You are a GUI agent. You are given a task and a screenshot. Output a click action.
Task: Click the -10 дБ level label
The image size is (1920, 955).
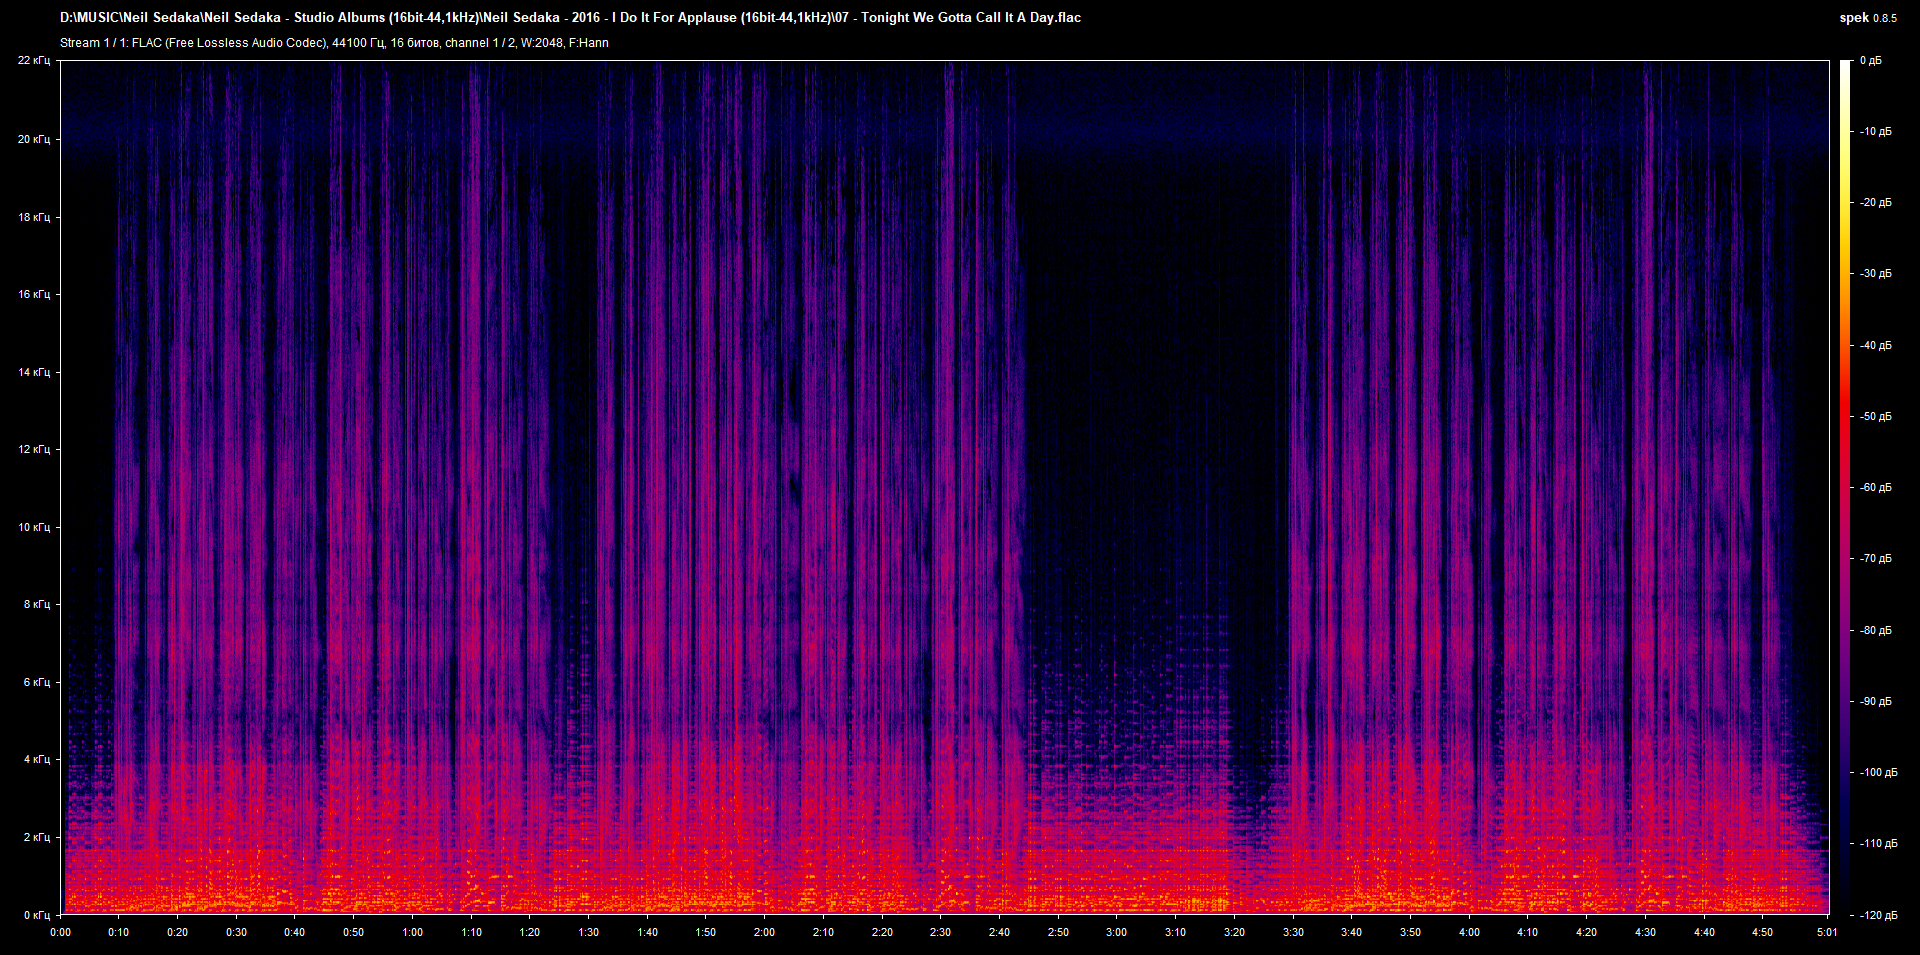pyautogui.click(x=1875, y=131)
